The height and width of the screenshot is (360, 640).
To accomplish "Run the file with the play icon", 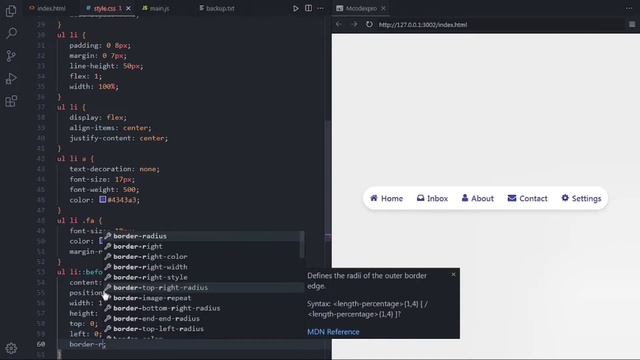I will coord(296,8).
